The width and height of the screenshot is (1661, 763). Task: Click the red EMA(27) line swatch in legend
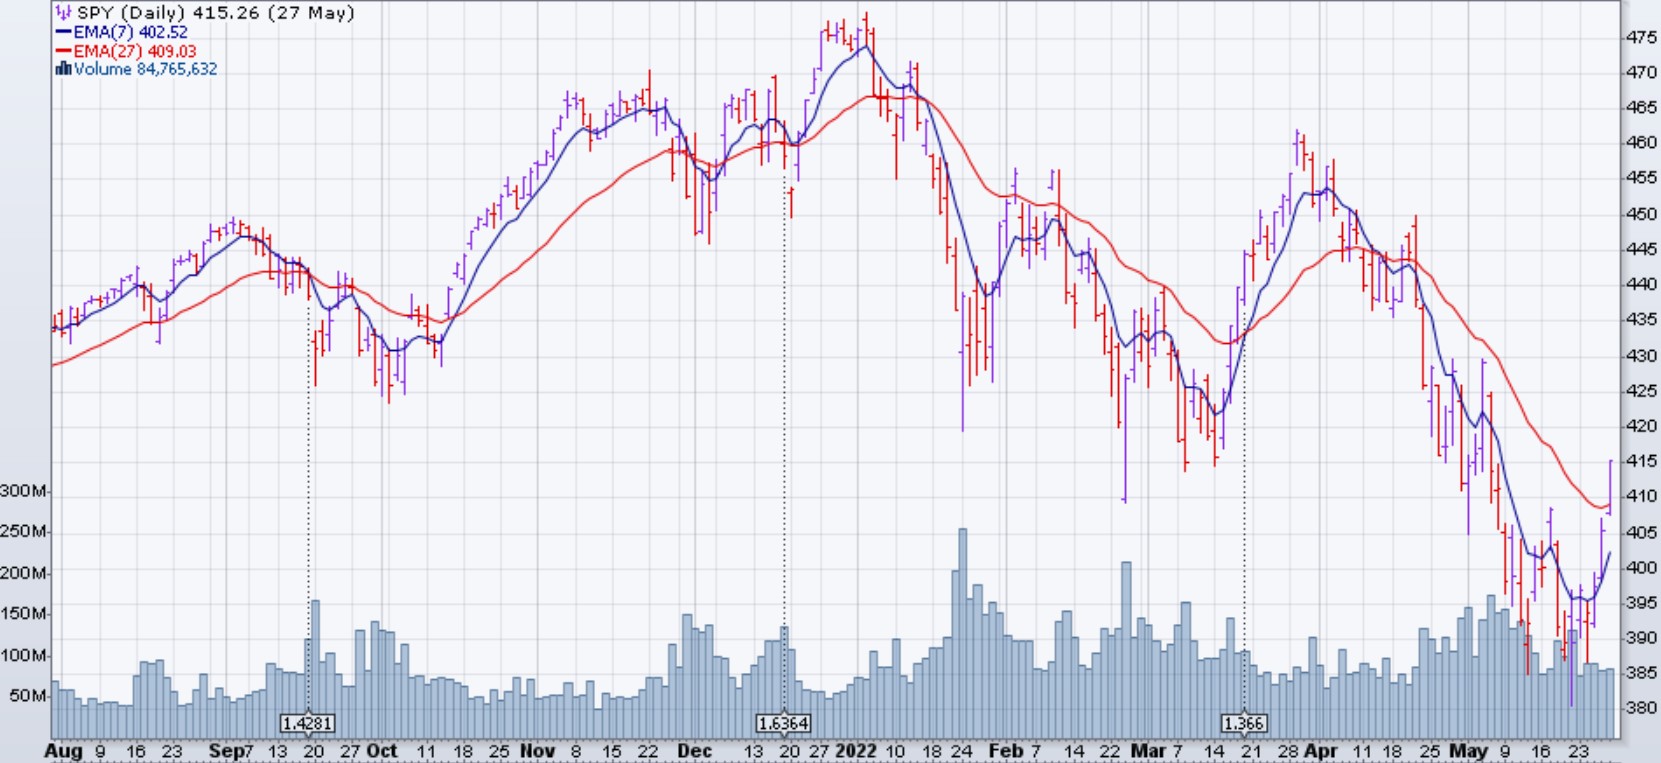(63, 51)
